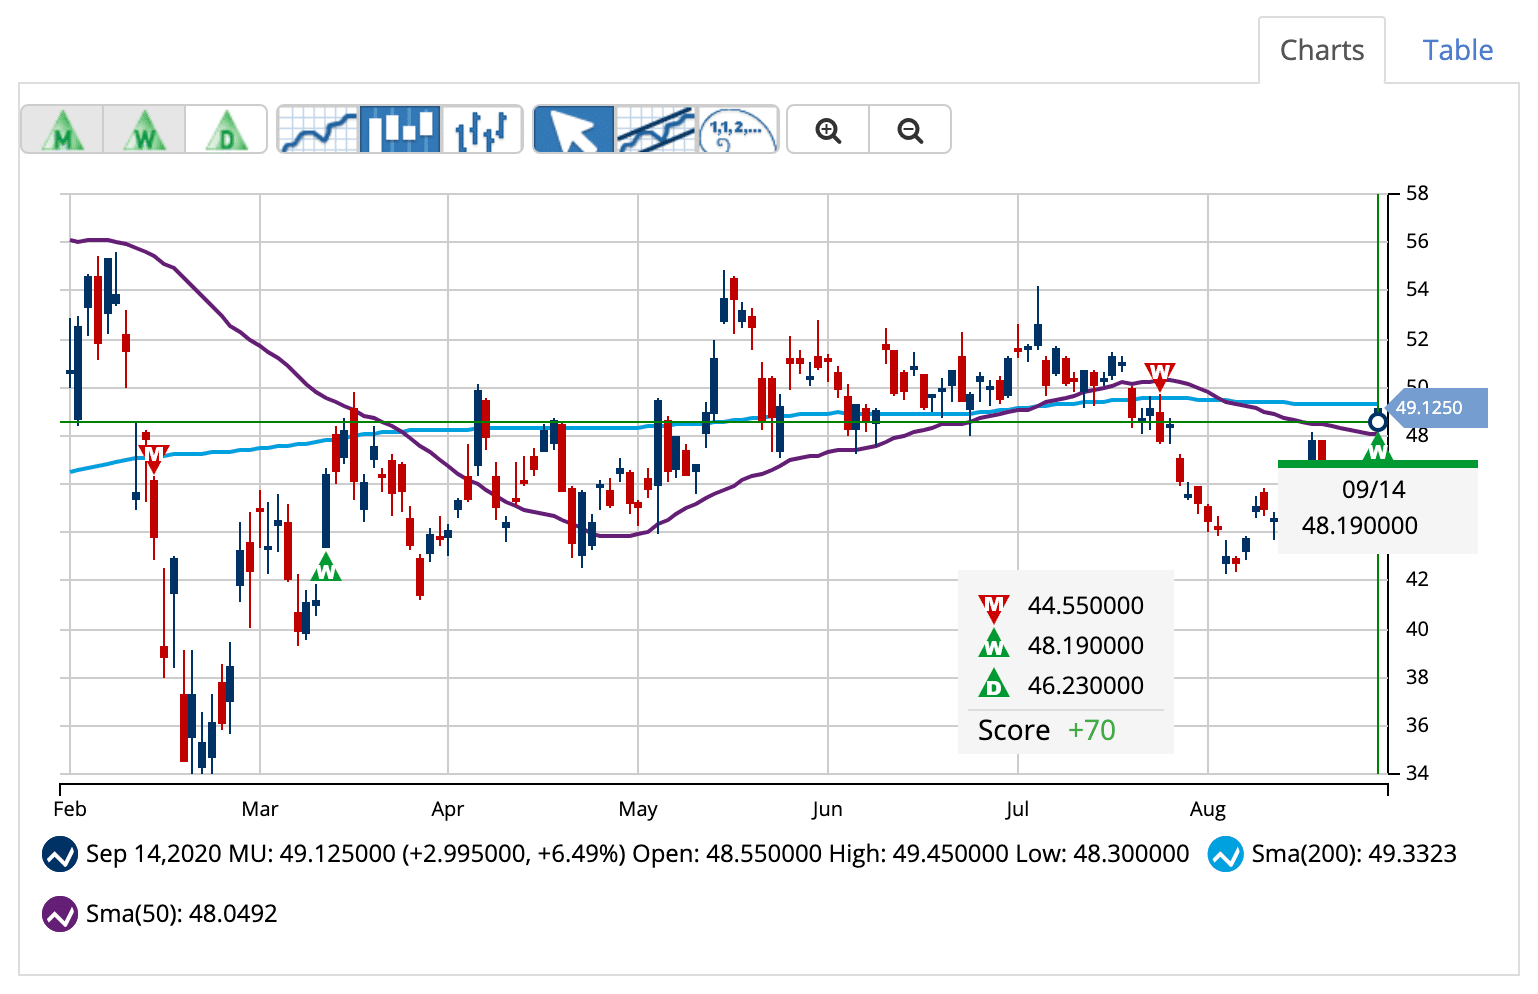The height and width of the screenshot is (994, 1538).
Task: Click the daily signal value 46.230000
Action: click(x=1085, y=686)
